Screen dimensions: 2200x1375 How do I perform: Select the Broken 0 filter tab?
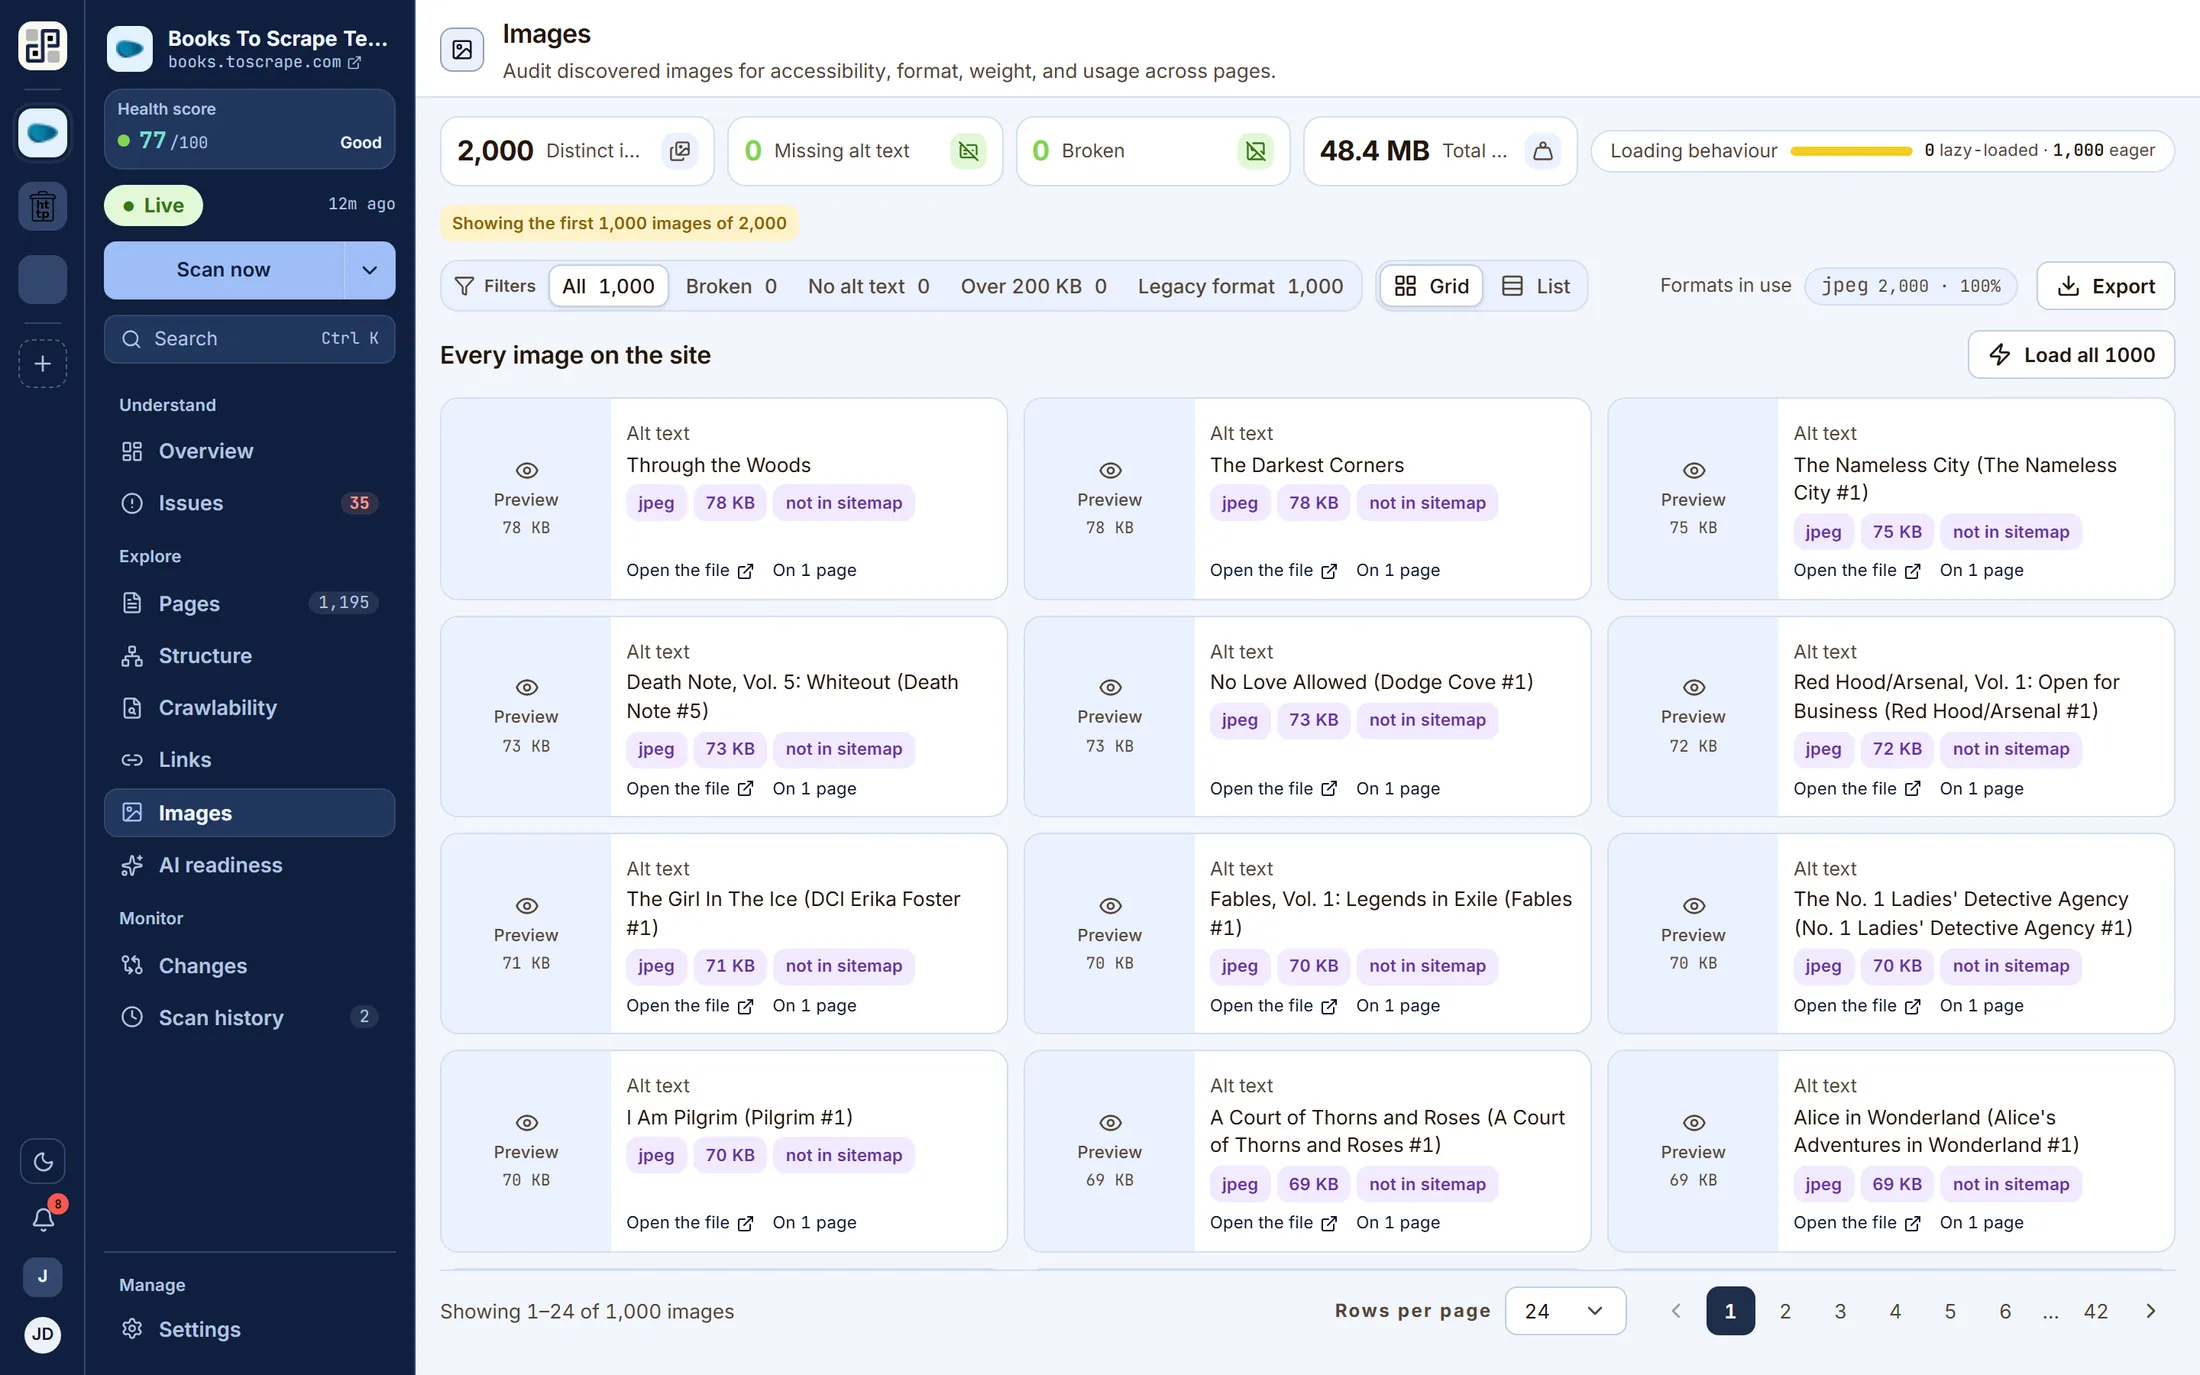(731, 286)
